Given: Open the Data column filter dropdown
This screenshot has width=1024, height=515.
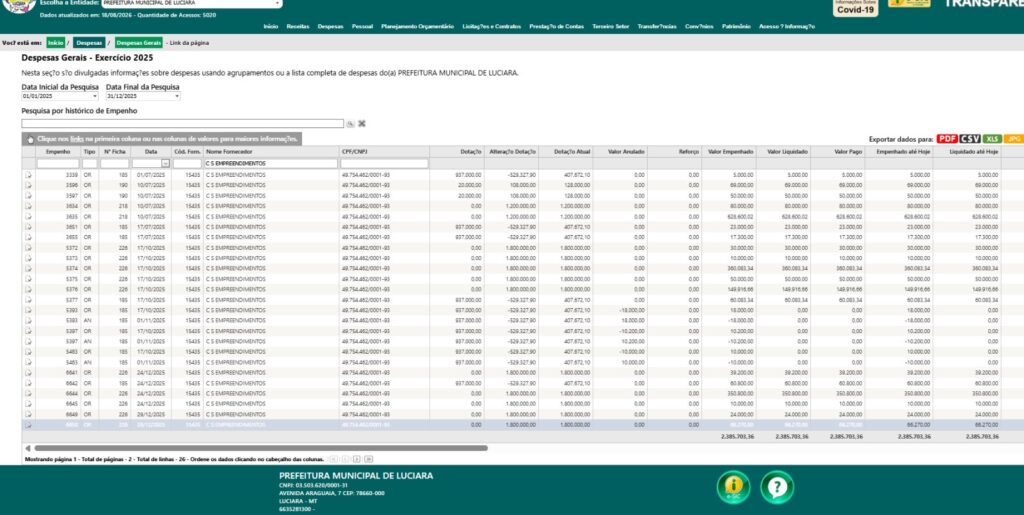Looking at the screenshot, I should 165,164.
